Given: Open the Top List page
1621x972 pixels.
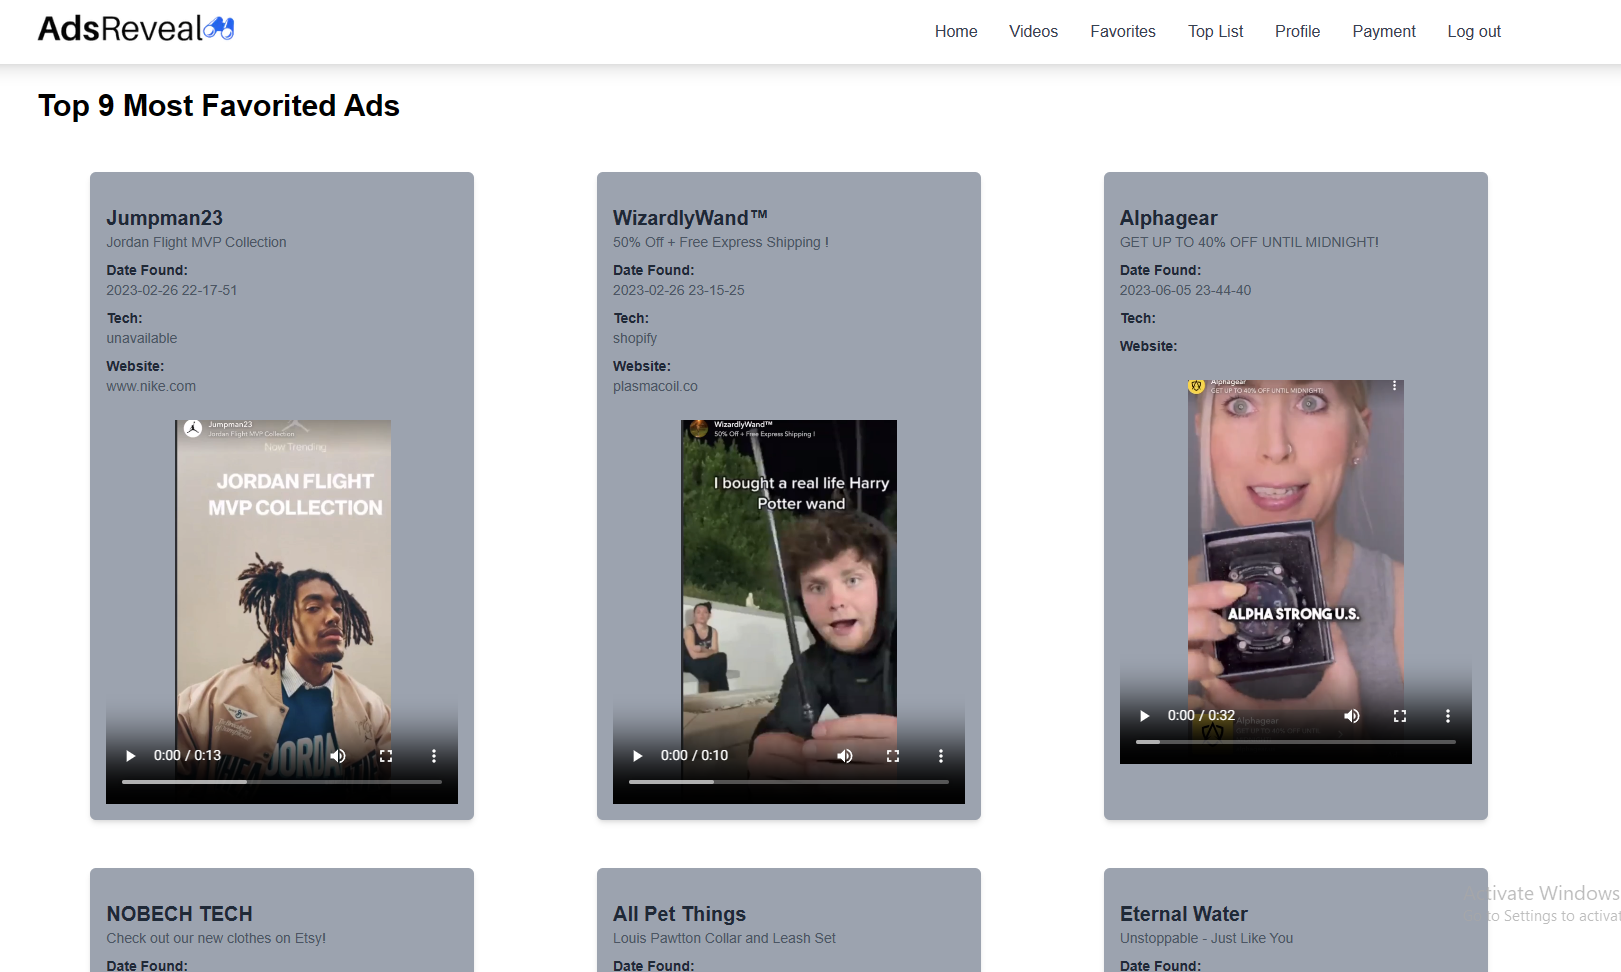Looking at the screenshot, I should [x=1215, y=32].
